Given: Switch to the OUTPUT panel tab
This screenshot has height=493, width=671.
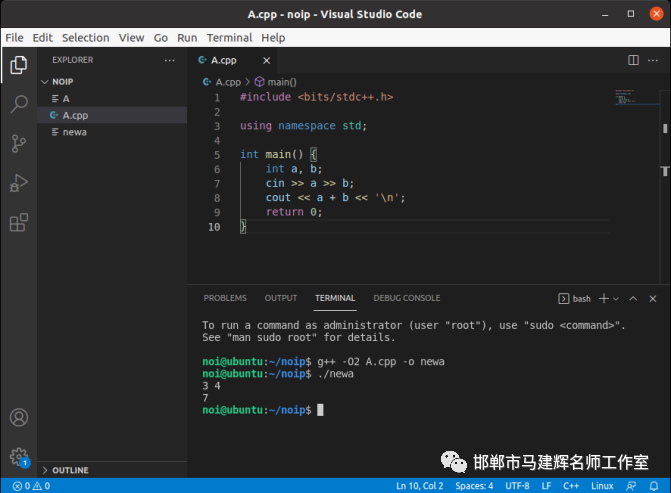Looking at the screenshot, I should tap(281, 298).
